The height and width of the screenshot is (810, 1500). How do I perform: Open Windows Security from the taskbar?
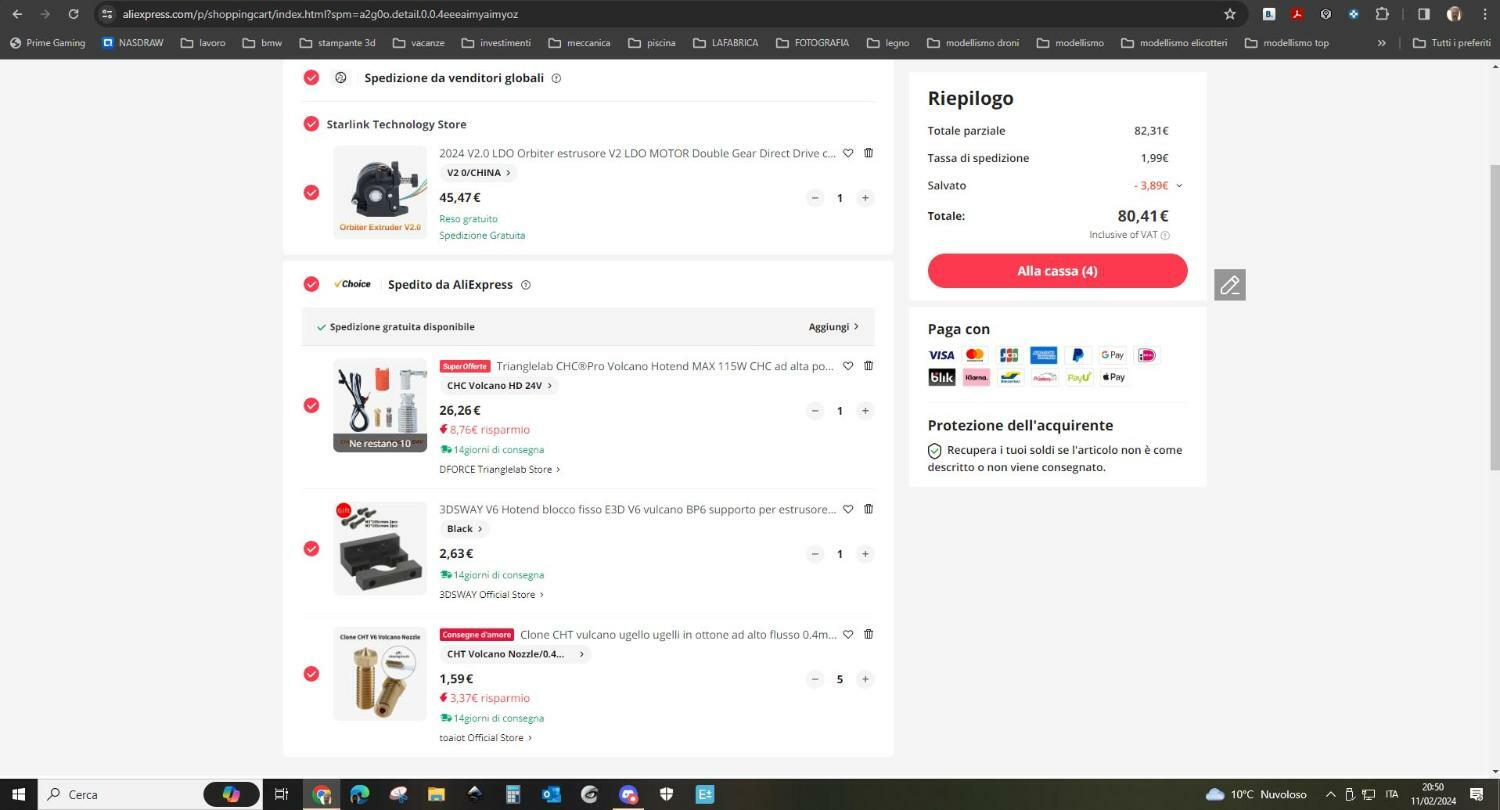point(667,794)
